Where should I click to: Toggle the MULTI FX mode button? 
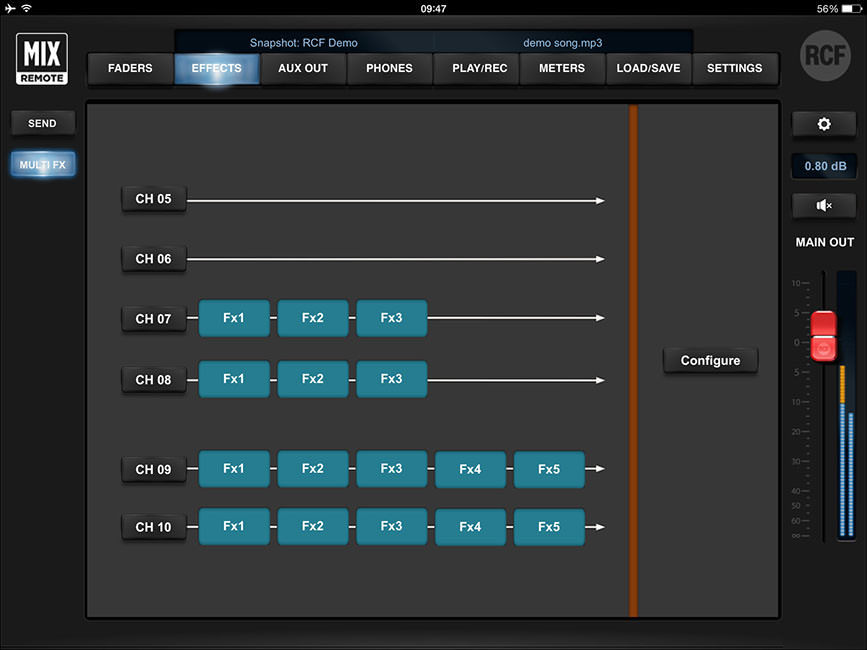42,165
